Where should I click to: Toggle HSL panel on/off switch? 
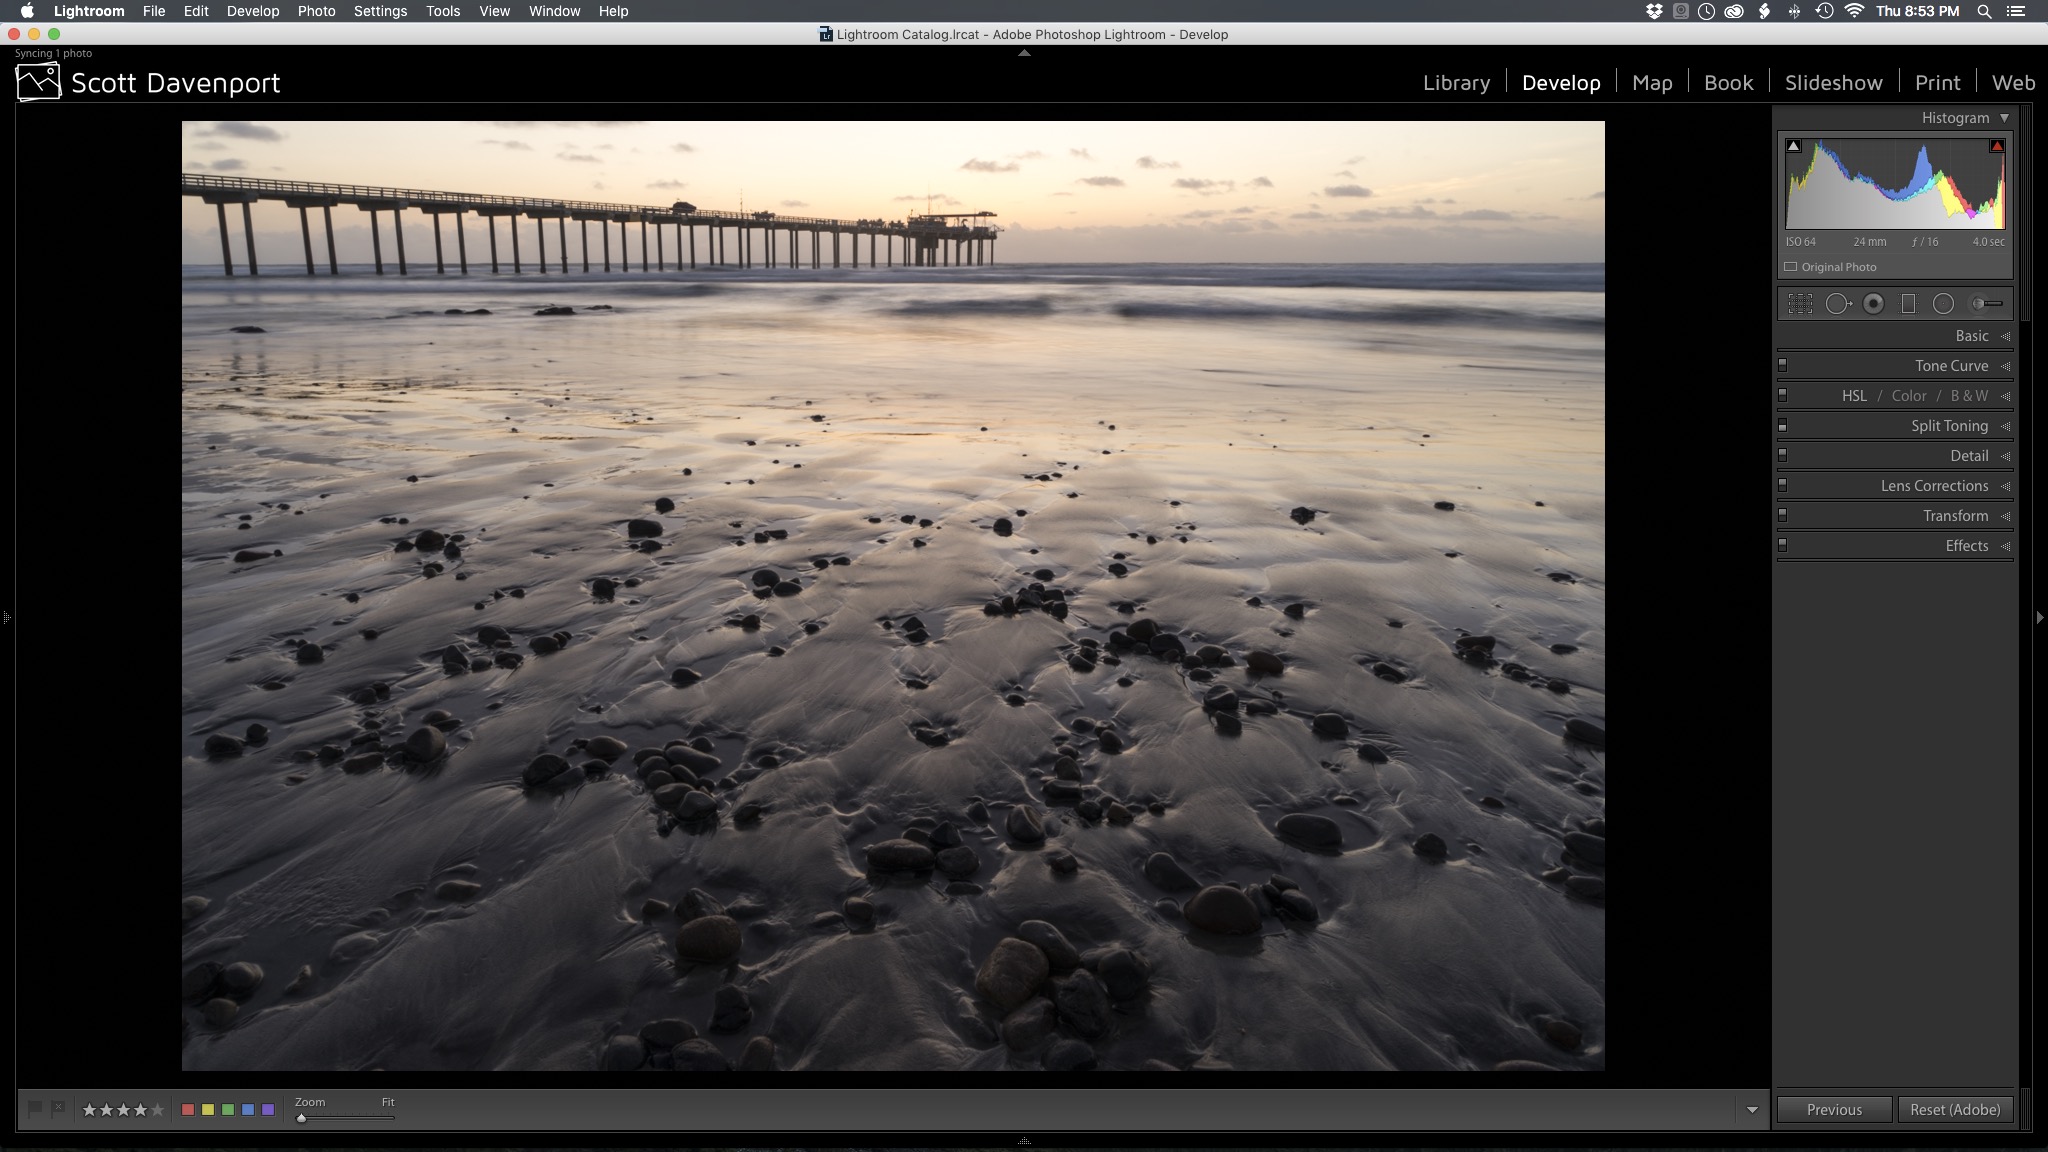tap(1782, 396)
